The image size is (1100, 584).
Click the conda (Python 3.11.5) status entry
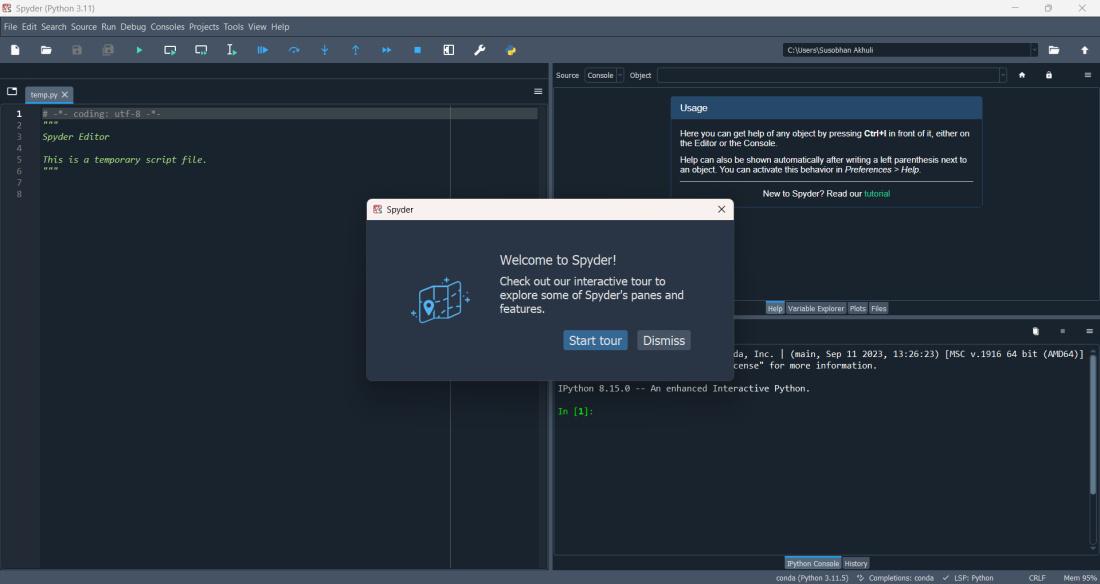click(812, 578)
